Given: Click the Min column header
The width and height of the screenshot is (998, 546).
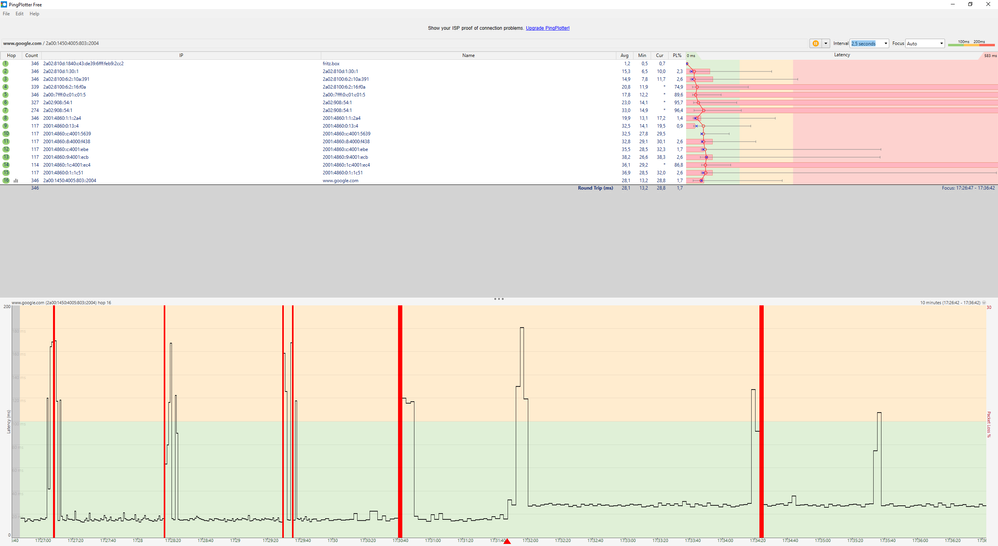Looking at the screenshot, I should coord(642,55).
